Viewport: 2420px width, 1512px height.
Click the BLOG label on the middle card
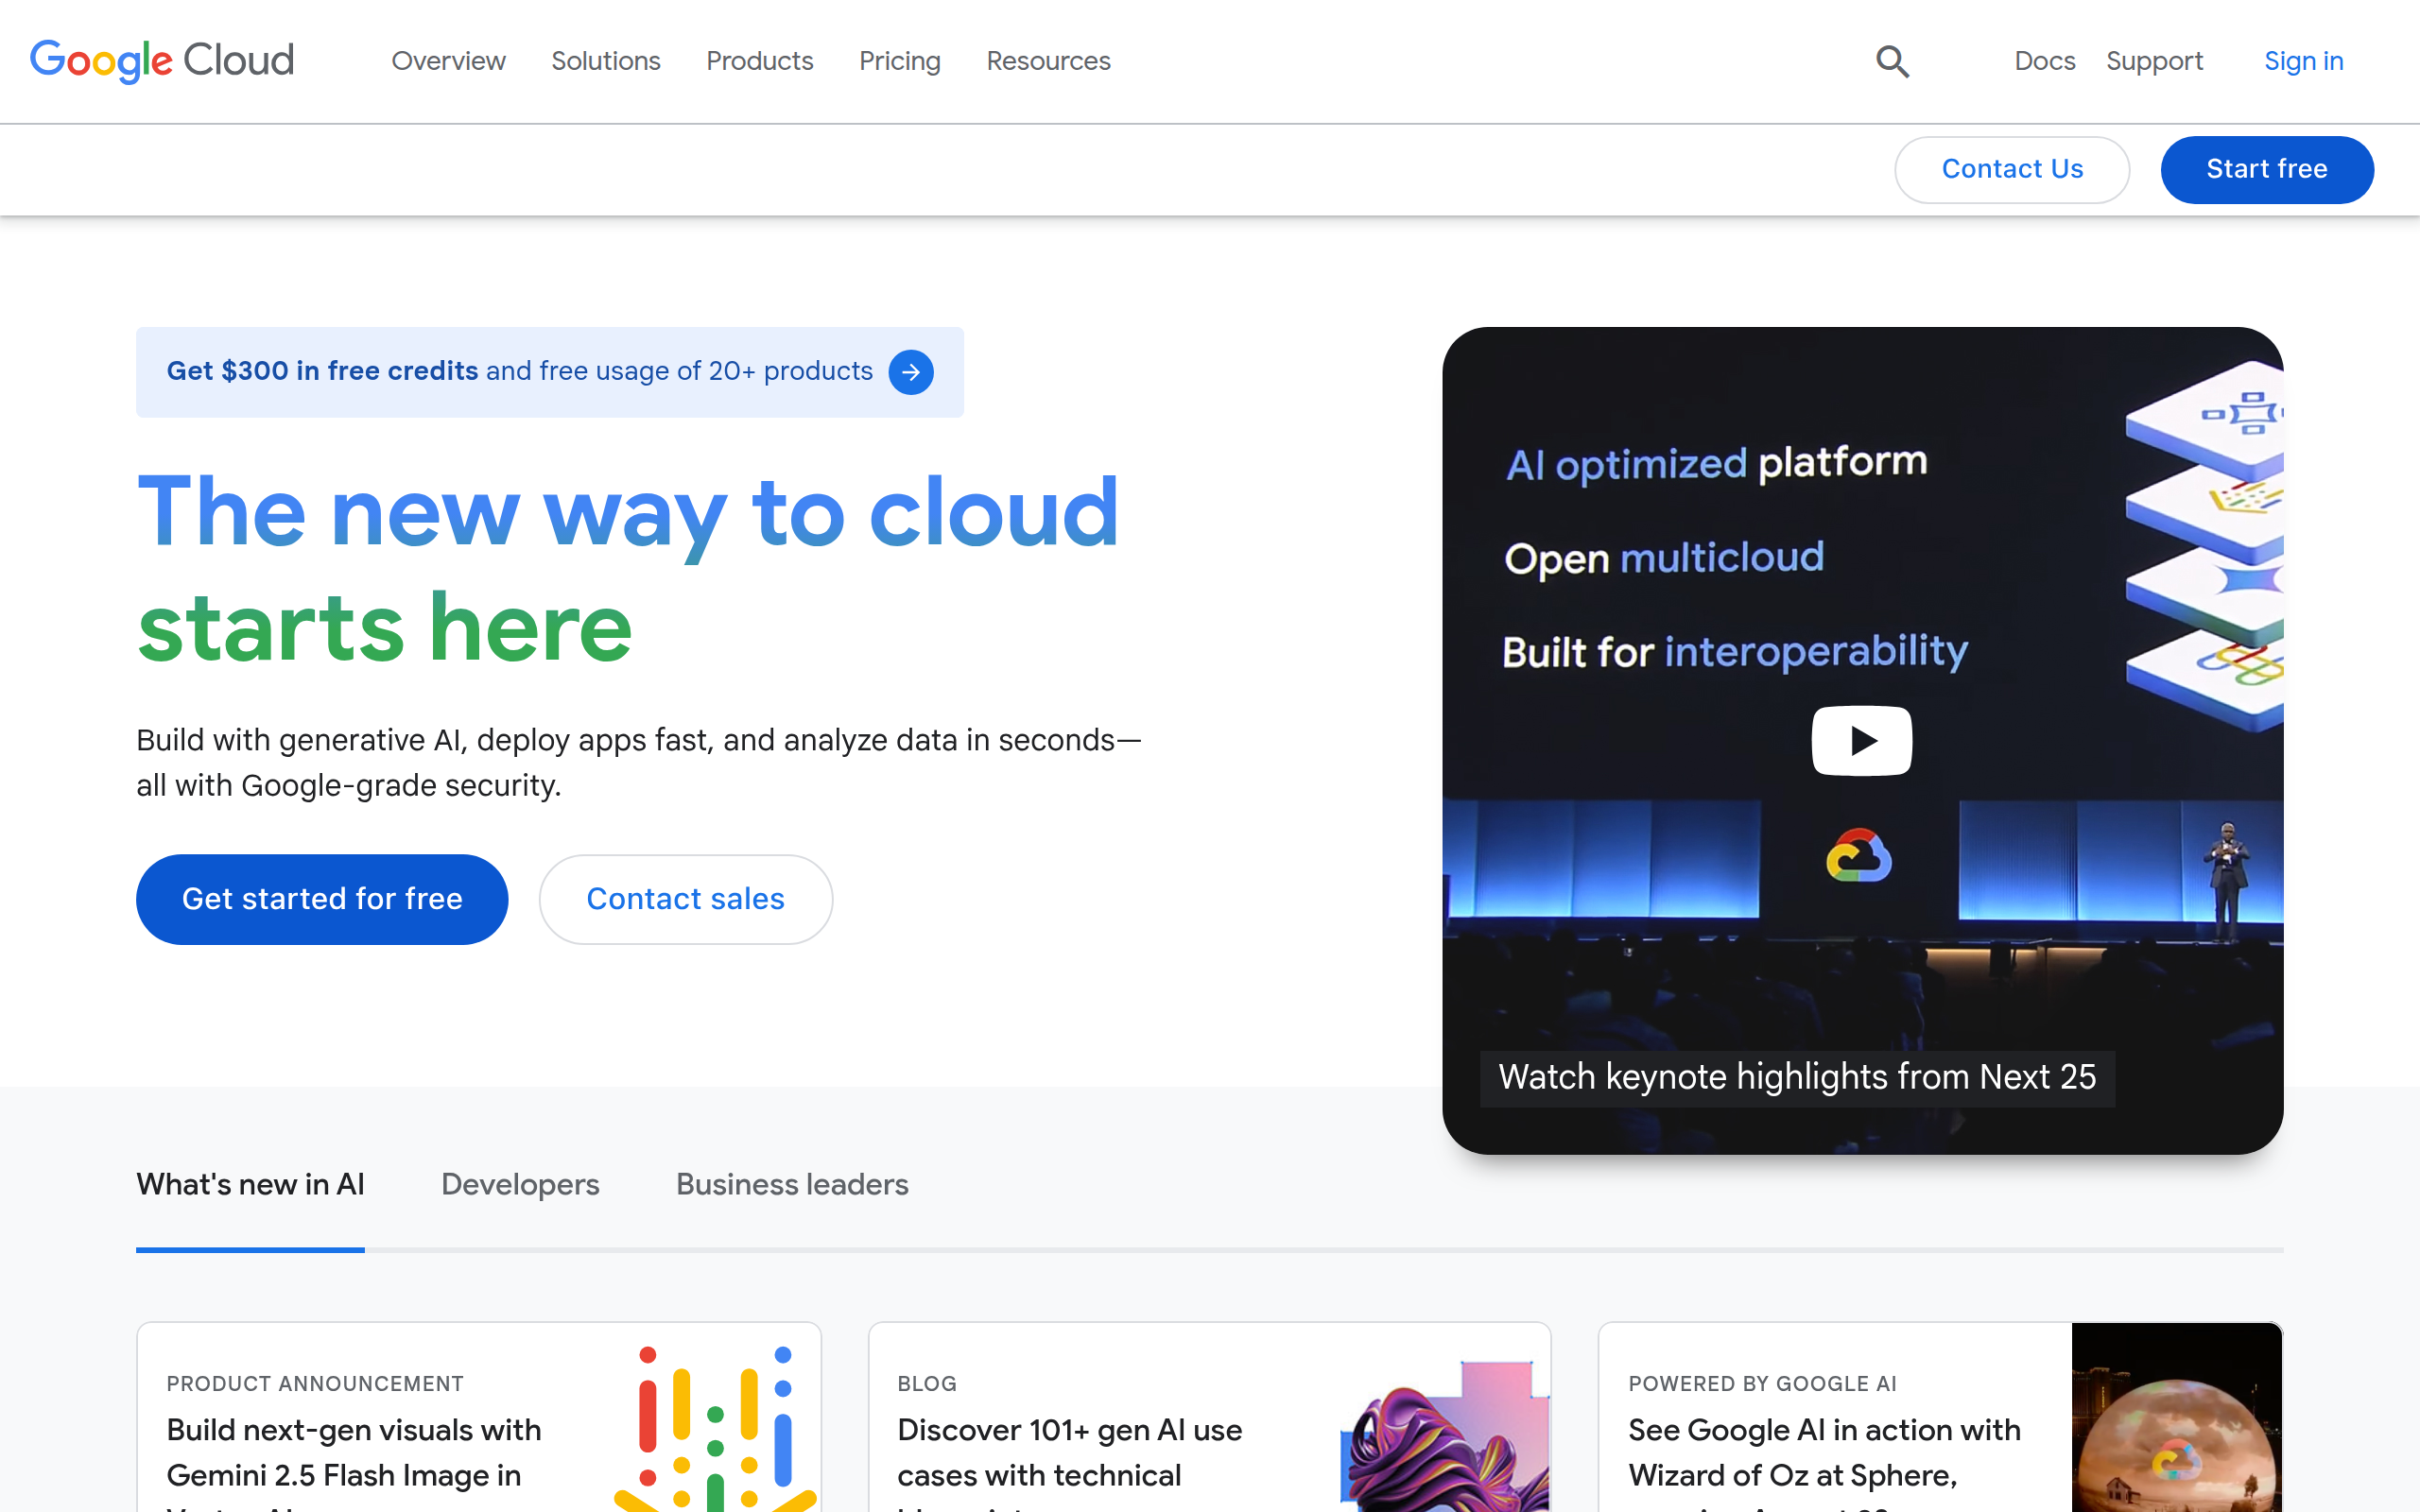(x=927, y=1384)
